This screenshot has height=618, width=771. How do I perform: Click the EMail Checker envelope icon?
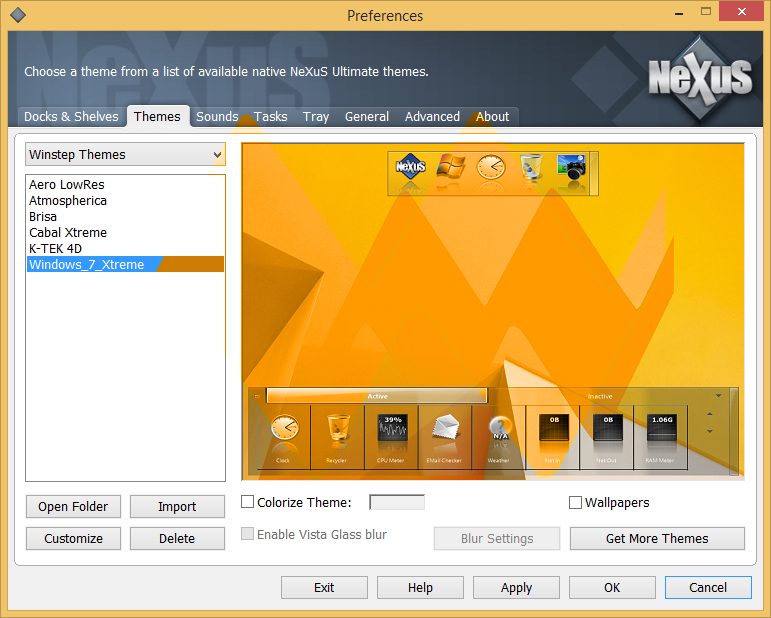[445, 427]
